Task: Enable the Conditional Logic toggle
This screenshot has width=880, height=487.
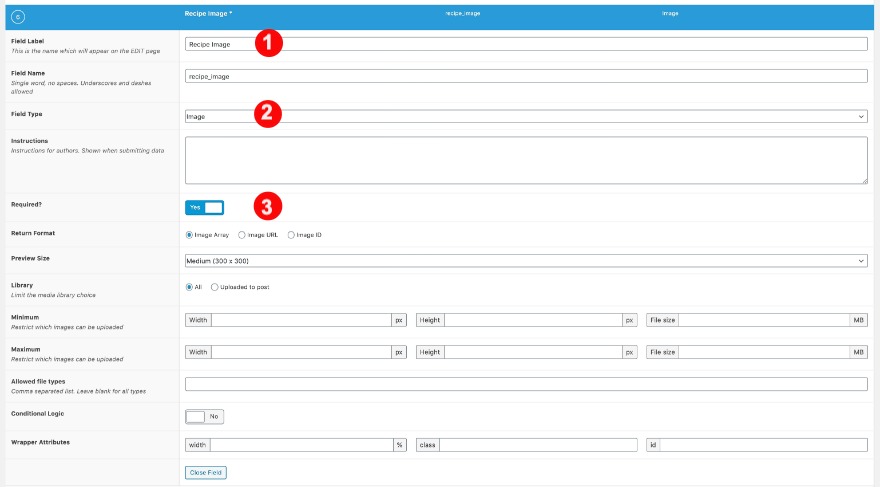Action: click(x=204, y=416)
